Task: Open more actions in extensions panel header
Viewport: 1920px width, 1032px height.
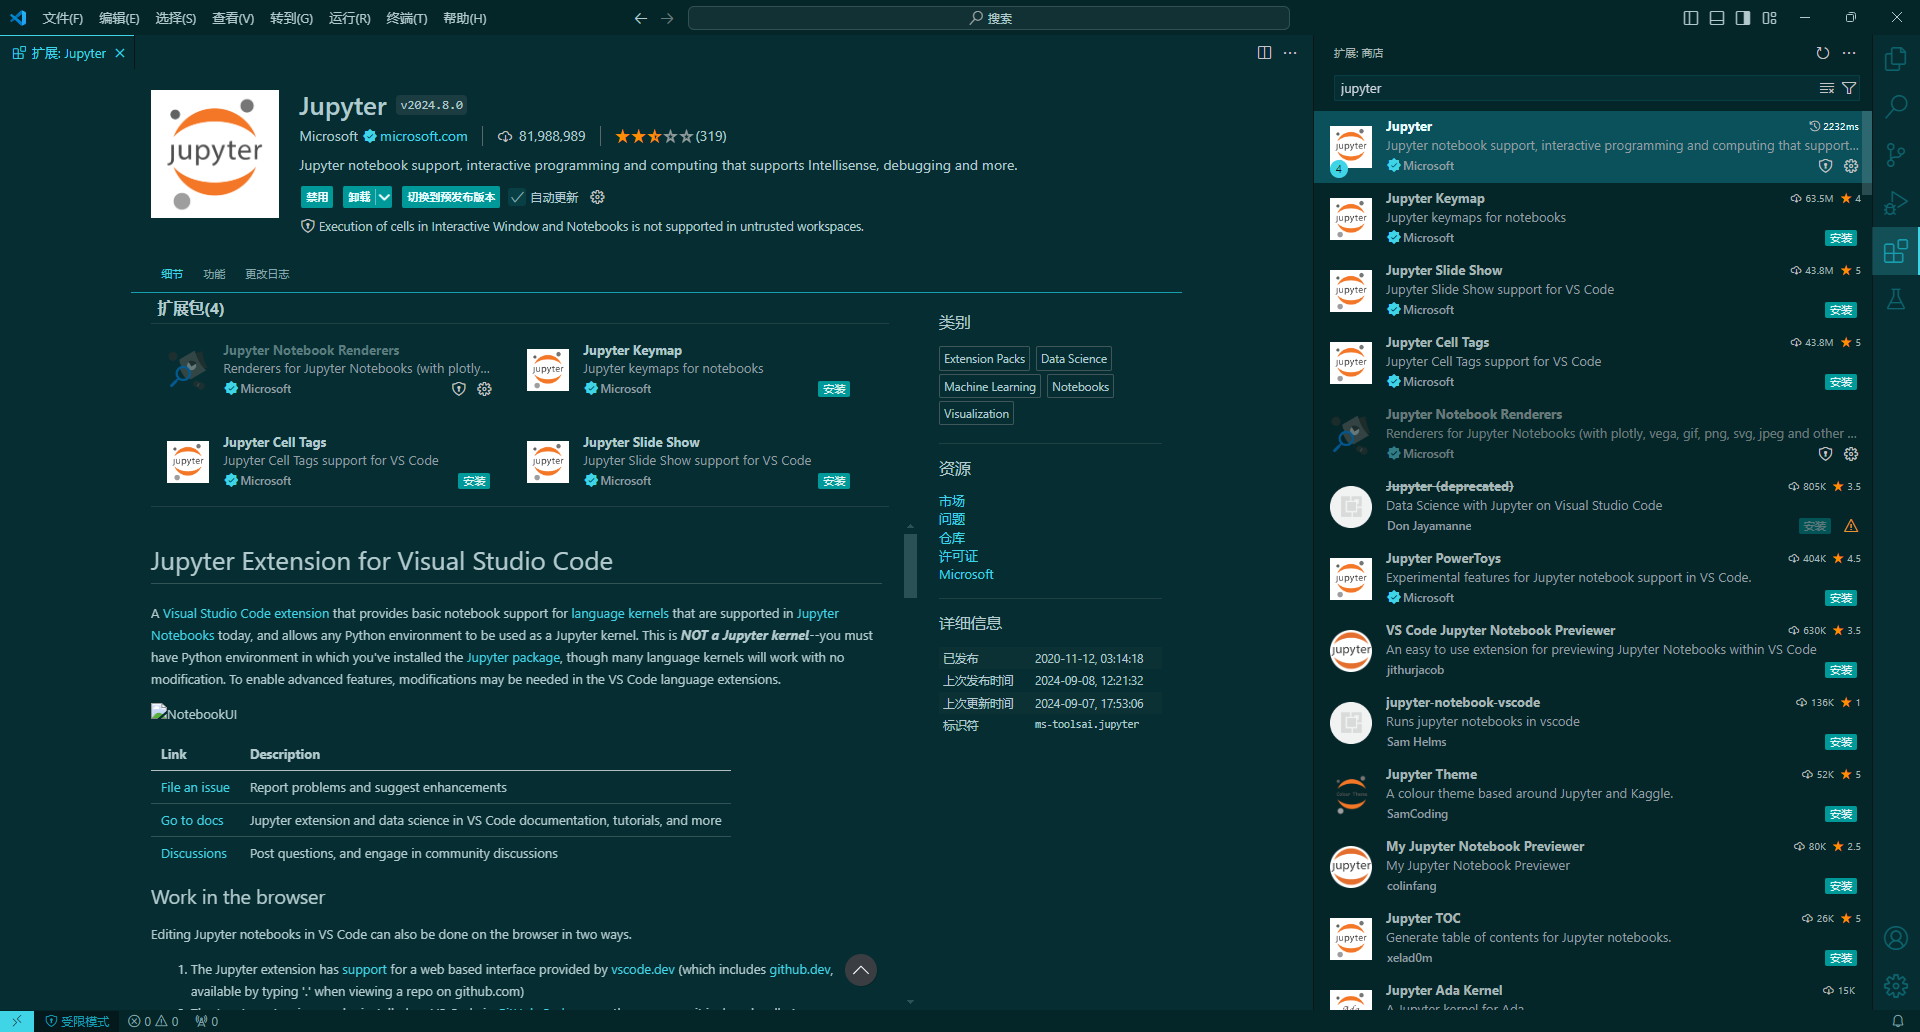Action: [1849, 53]
